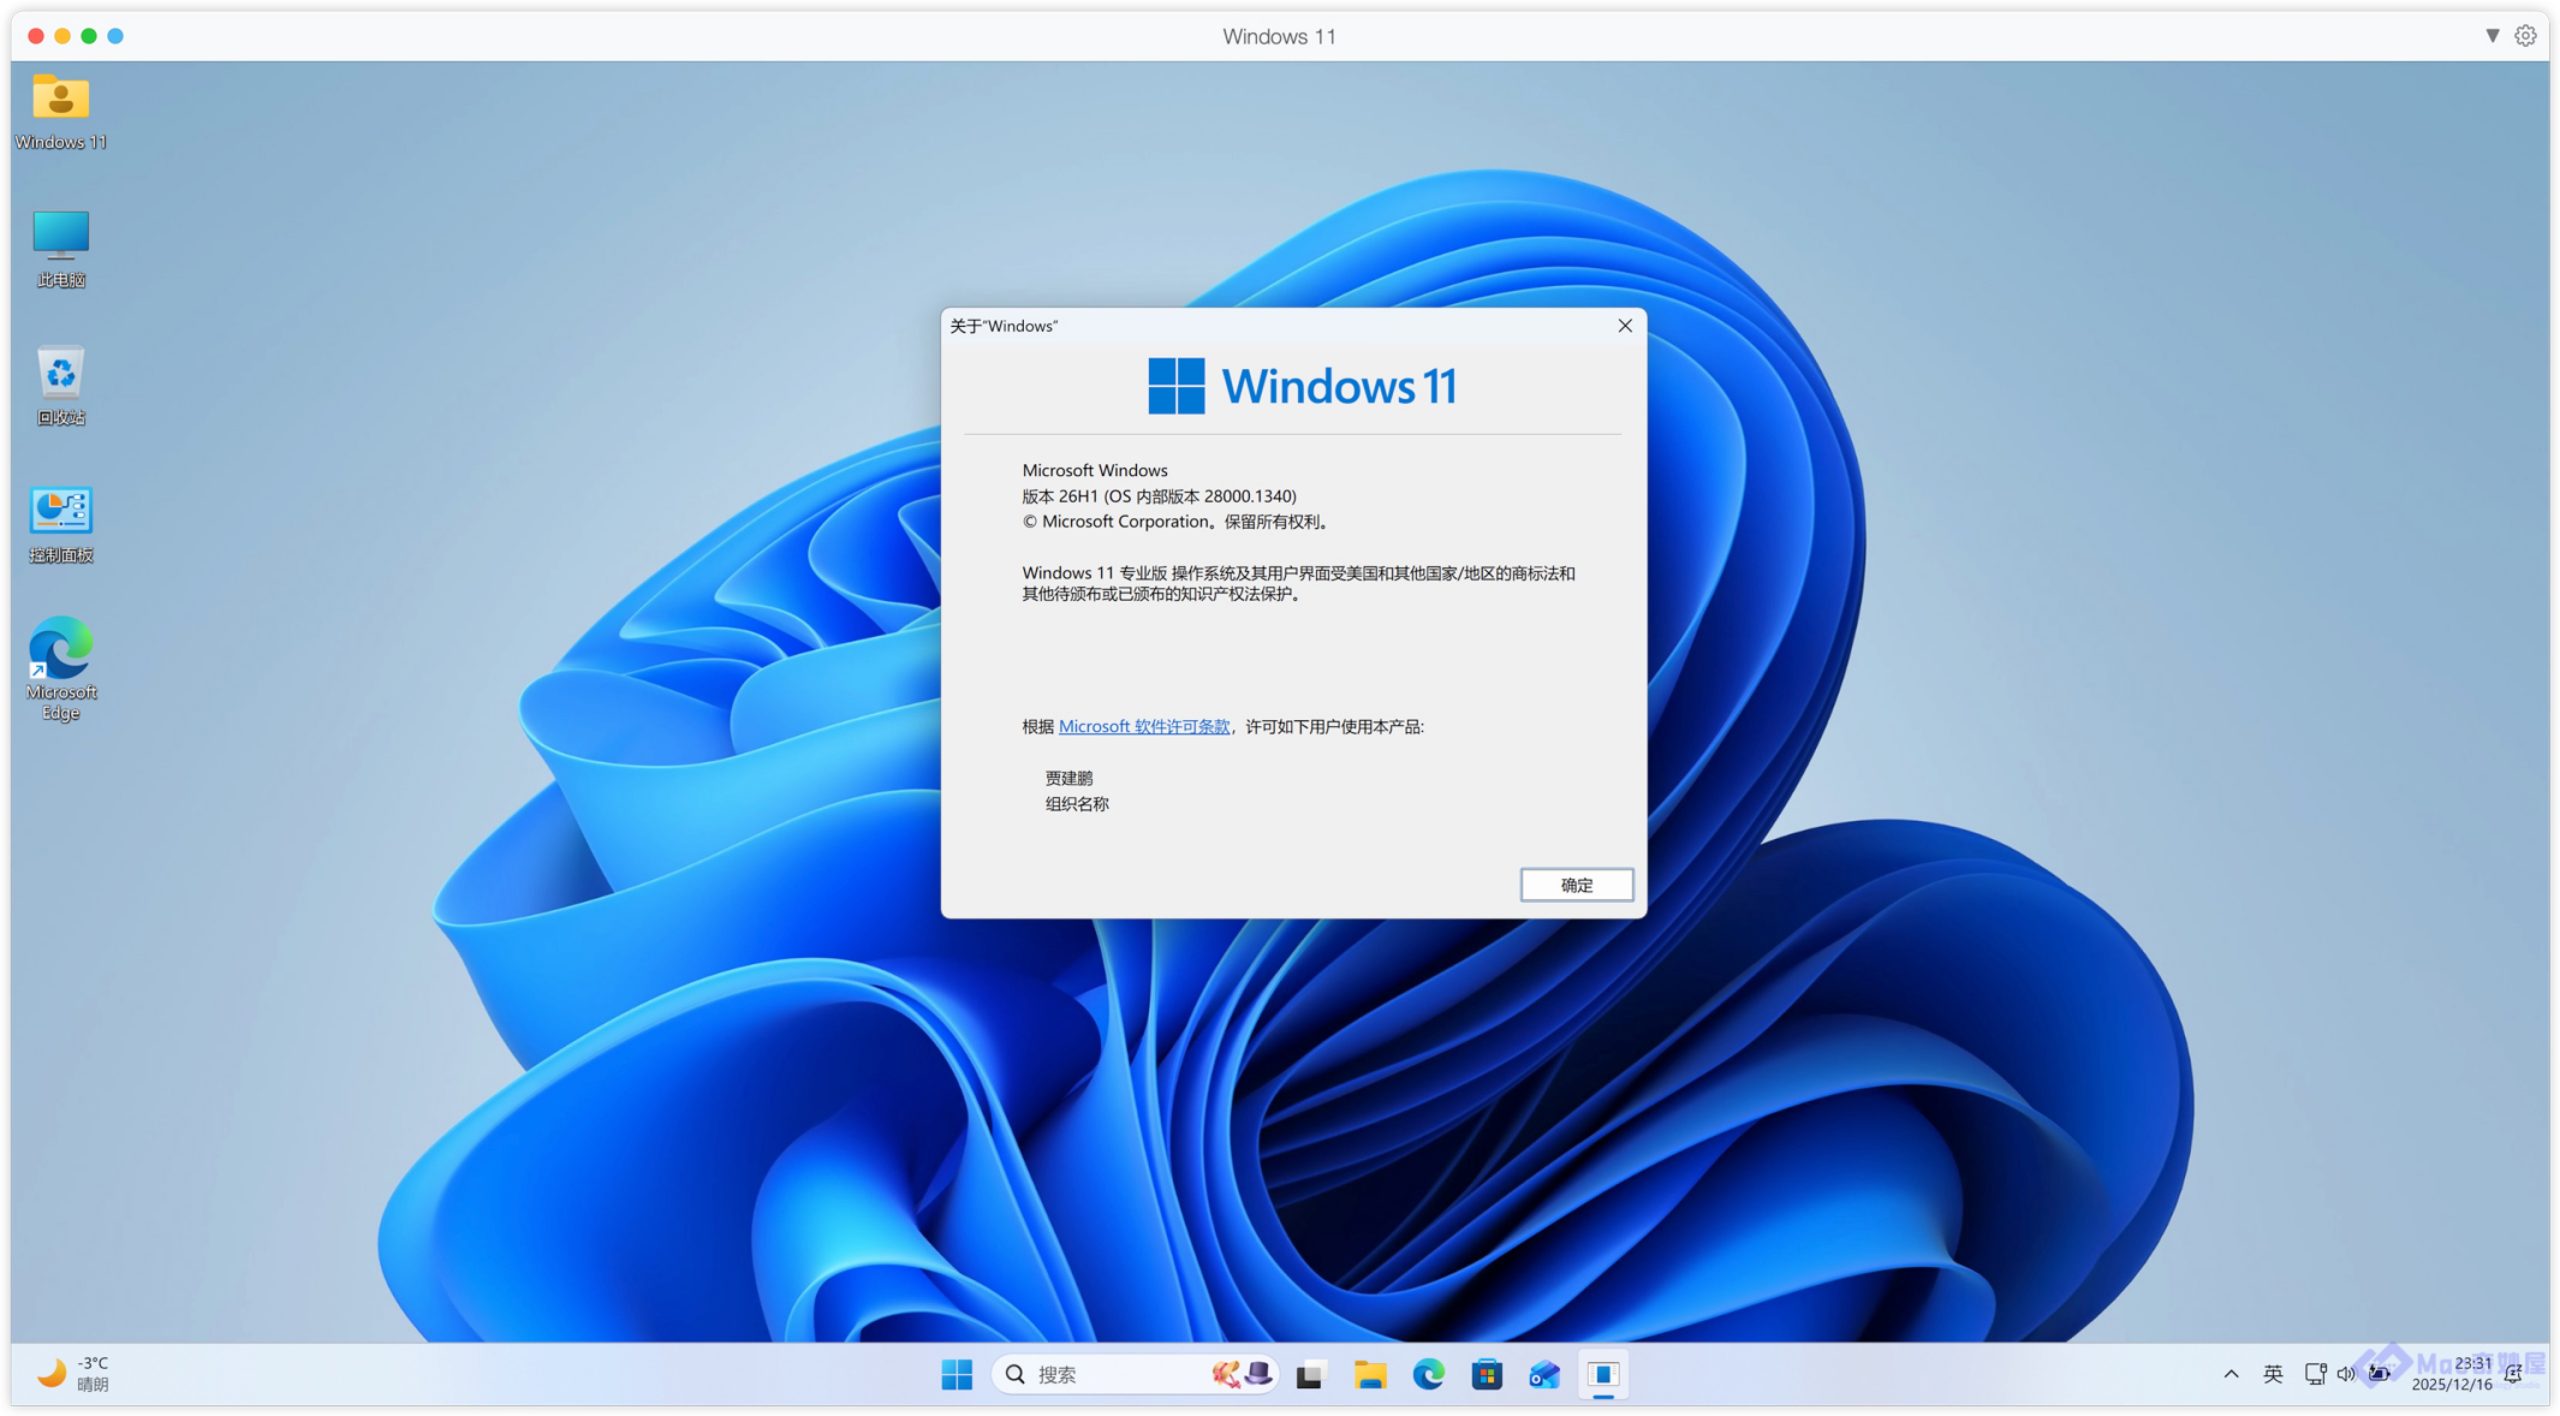Open the Microsoft 软件许可条款 link
The width and height of the screenshot is (2560, 1416).
coord(1144,726)
